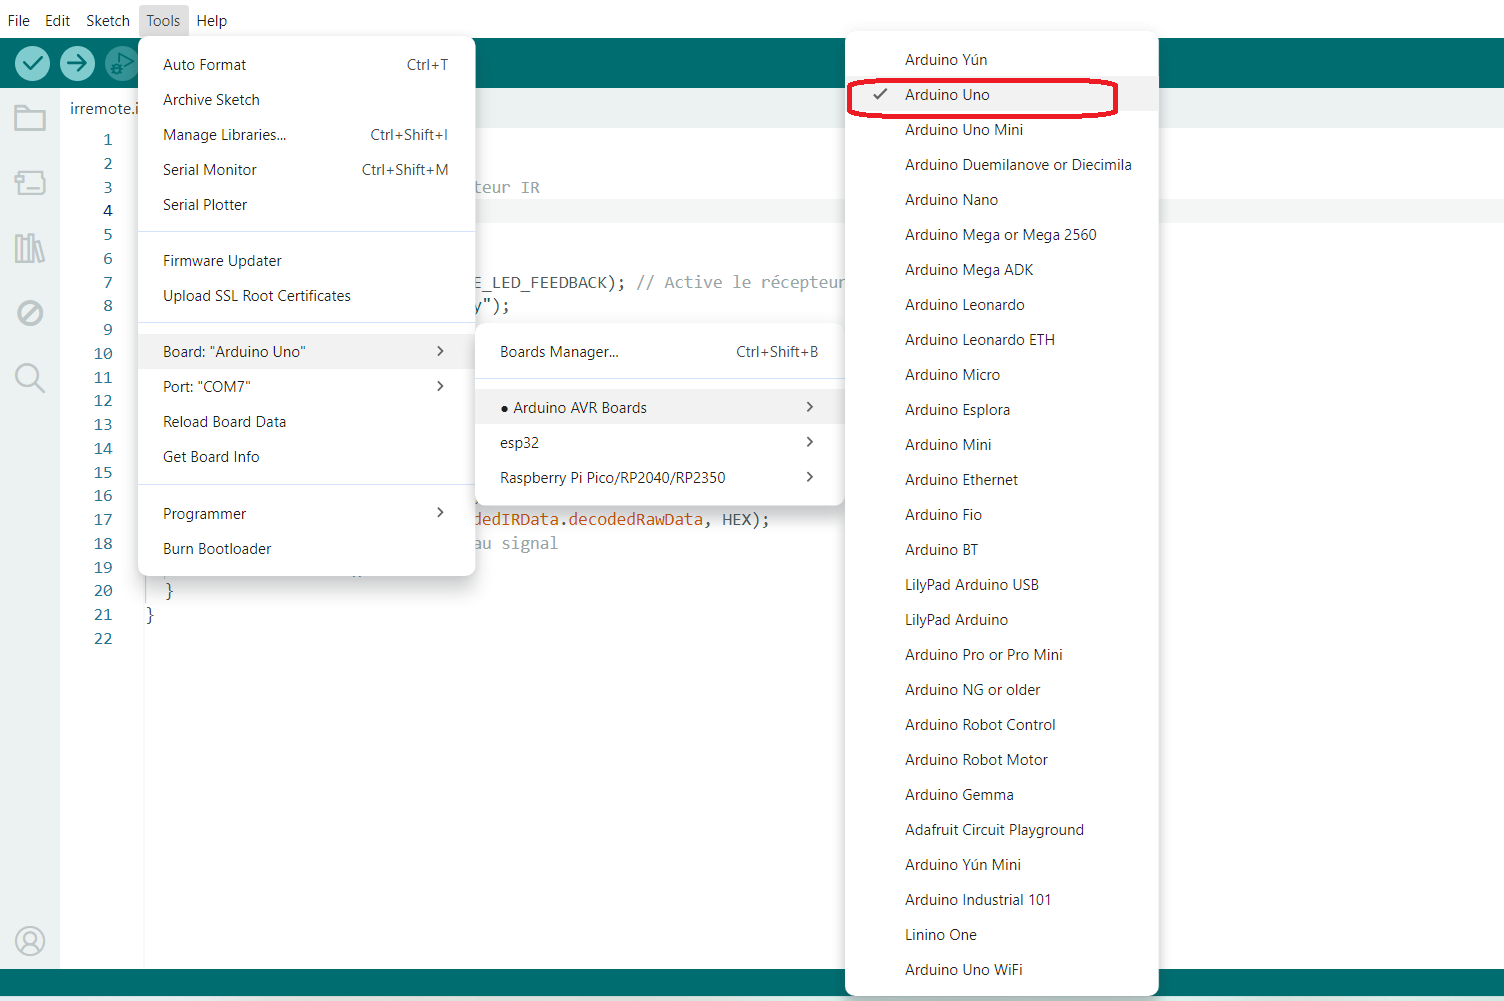Click Burn Bootloader
Image resolution: width=1504 pixels, height=1001 pixels.
306,549
